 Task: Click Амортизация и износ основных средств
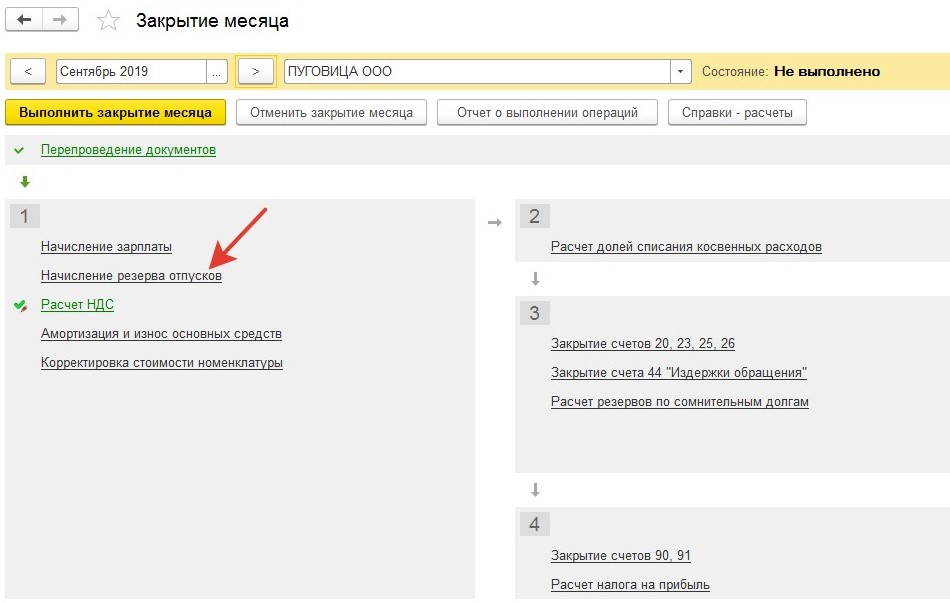161,334
